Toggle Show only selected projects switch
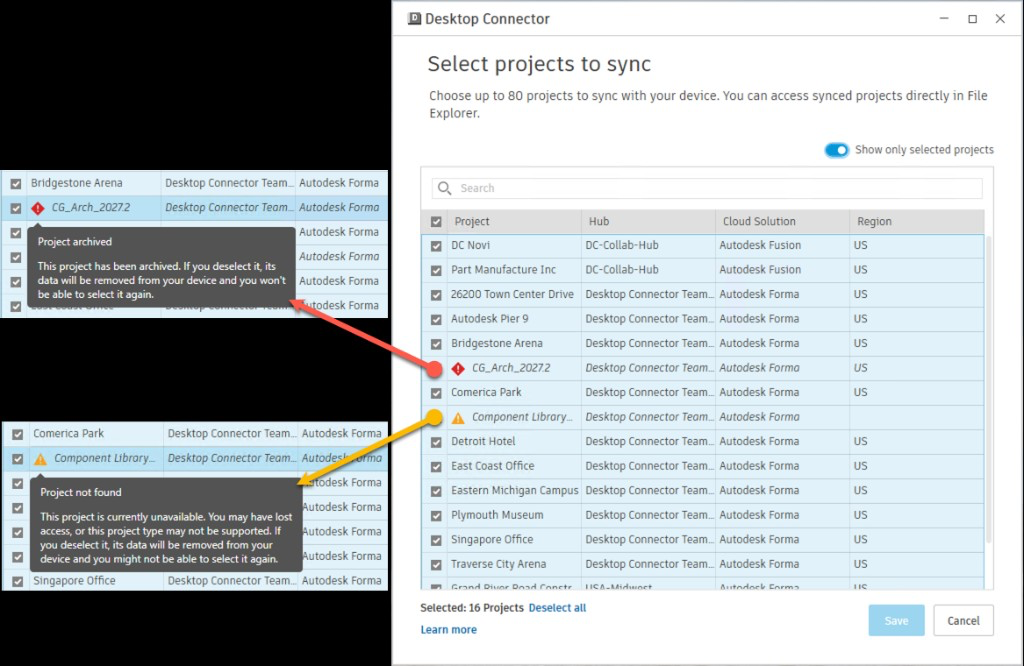Image resolution: width=1024 pixels, height=666 pixels. (x=837, y=150)
